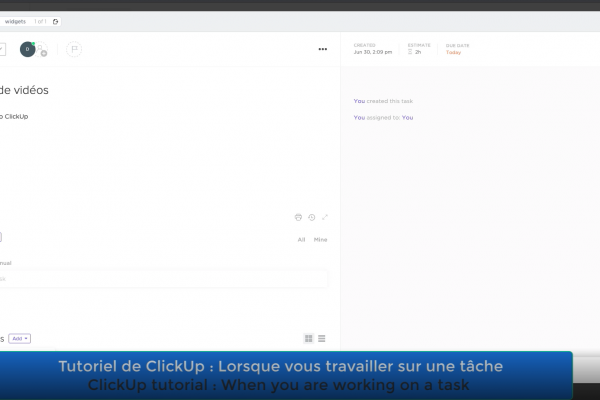Click the created date Jun 30, 2:09 pm
The height and width of the screenshot is (400, 600).
[373, 52]
